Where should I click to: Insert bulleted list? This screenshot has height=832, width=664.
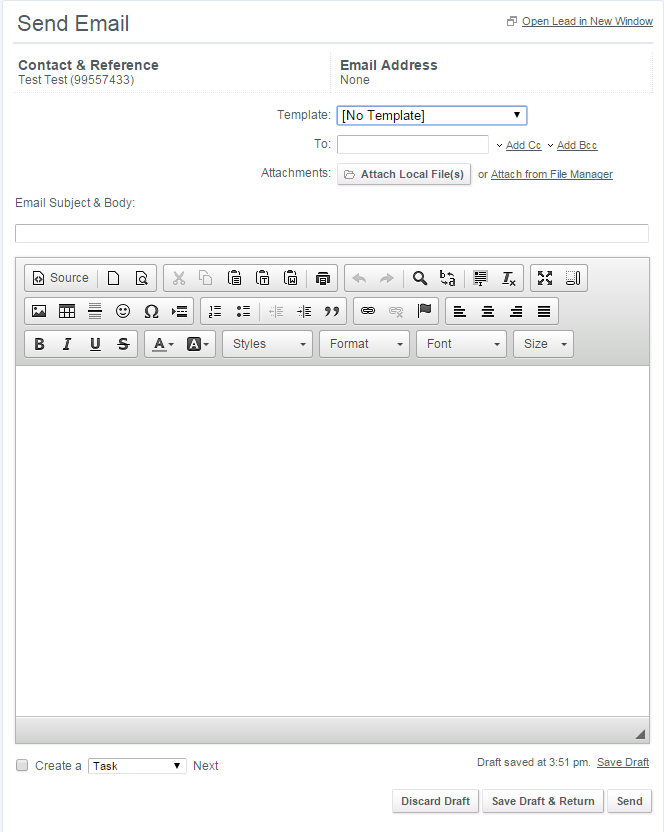click(243, 311)
